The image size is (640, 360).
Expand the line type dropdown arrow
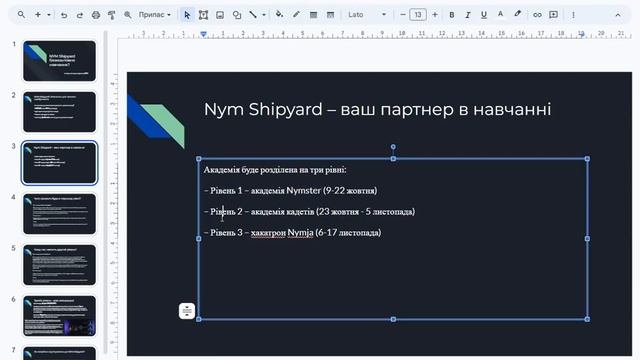point(264,15)
